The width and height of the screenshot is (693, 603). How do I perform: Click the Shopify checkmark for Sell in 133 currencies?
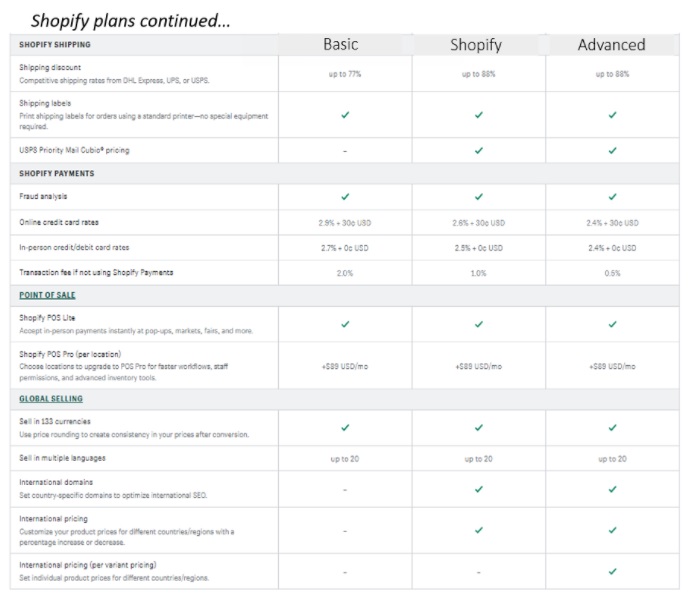479,427
